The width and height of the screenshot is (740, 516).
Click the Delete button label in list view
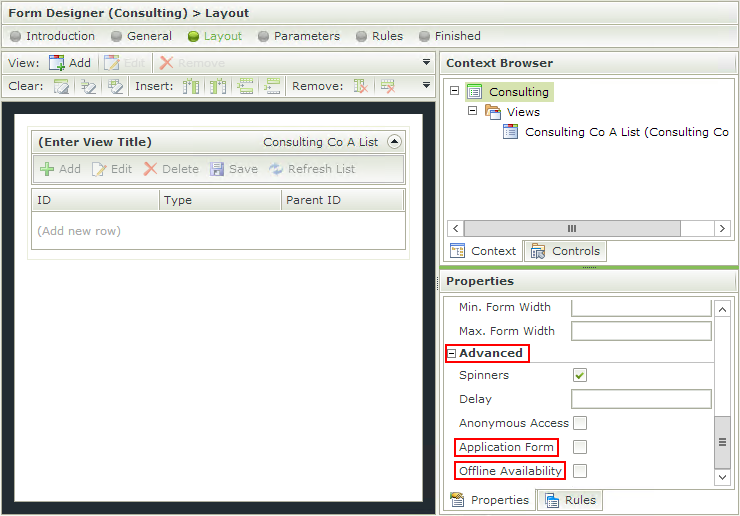point(180,169)
